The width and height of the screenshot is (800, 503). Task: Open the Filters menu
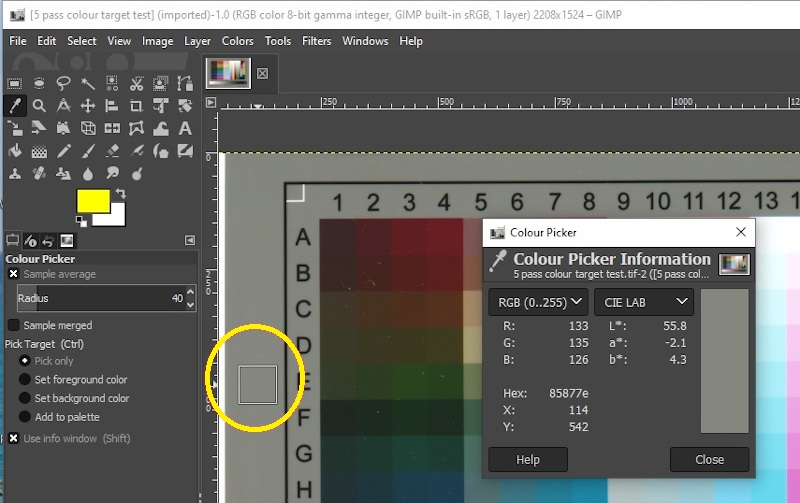[x=316, y=41]
